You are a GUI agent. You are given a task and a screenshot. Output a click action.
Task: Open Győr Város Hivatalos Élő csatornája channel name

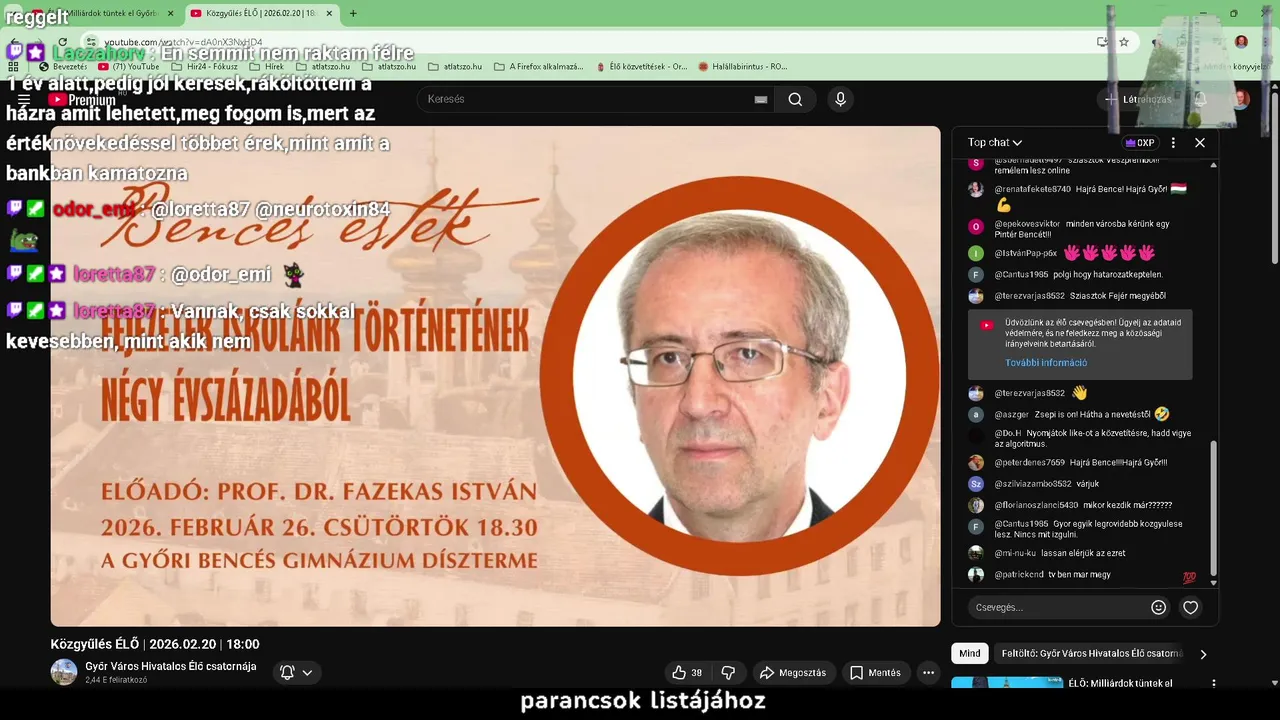171,666
